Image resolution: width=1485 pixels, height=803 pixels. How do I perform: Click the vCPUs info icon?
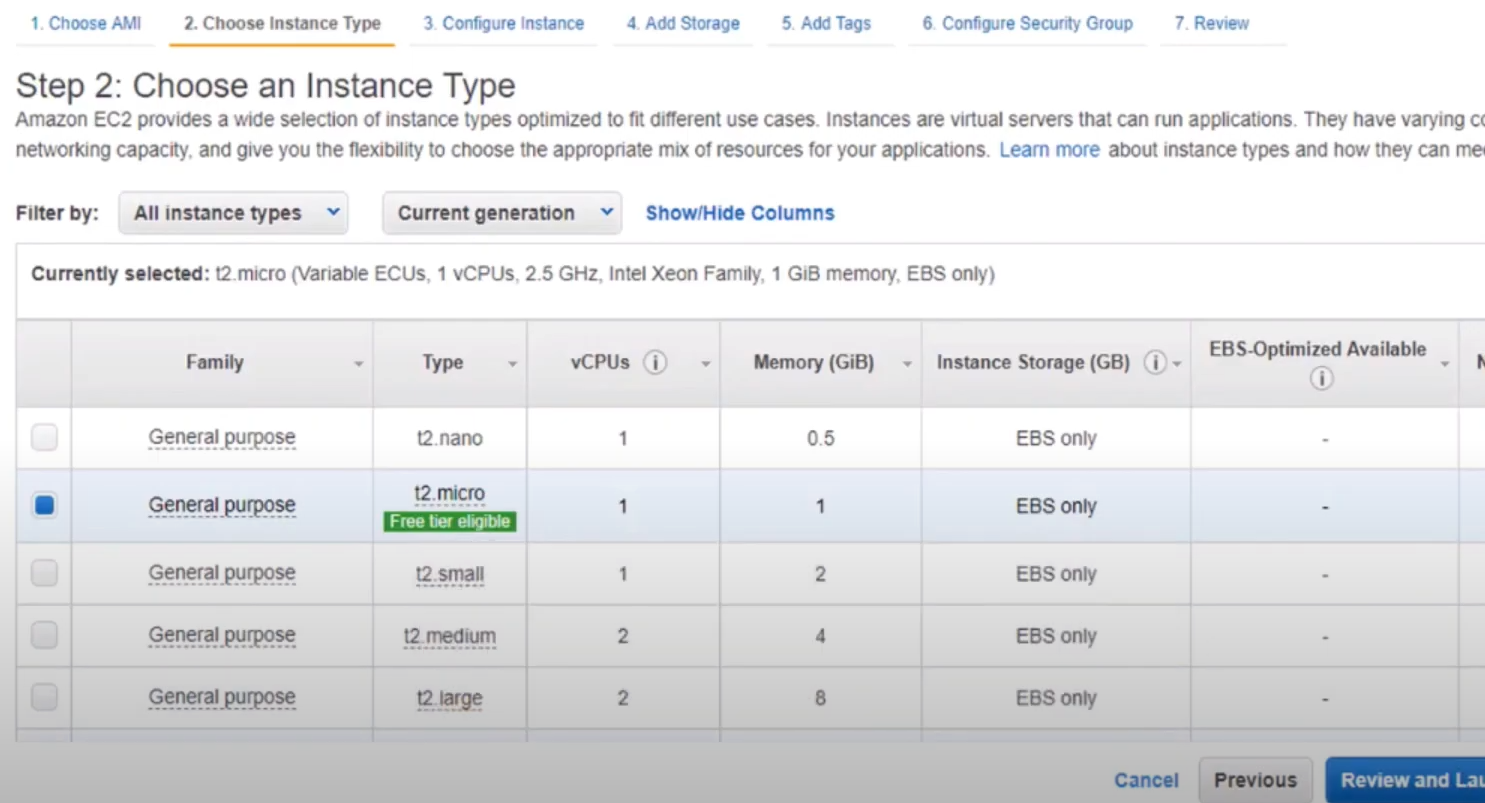point(655,363)
